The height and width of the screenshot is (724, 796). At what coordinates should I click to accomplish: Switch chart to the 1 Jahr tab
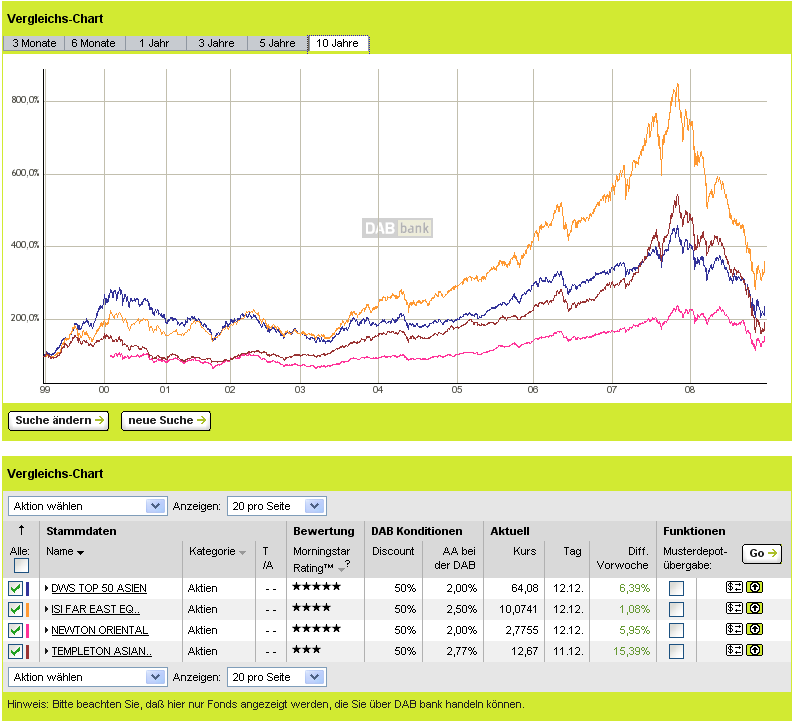(x=155, y=44)
